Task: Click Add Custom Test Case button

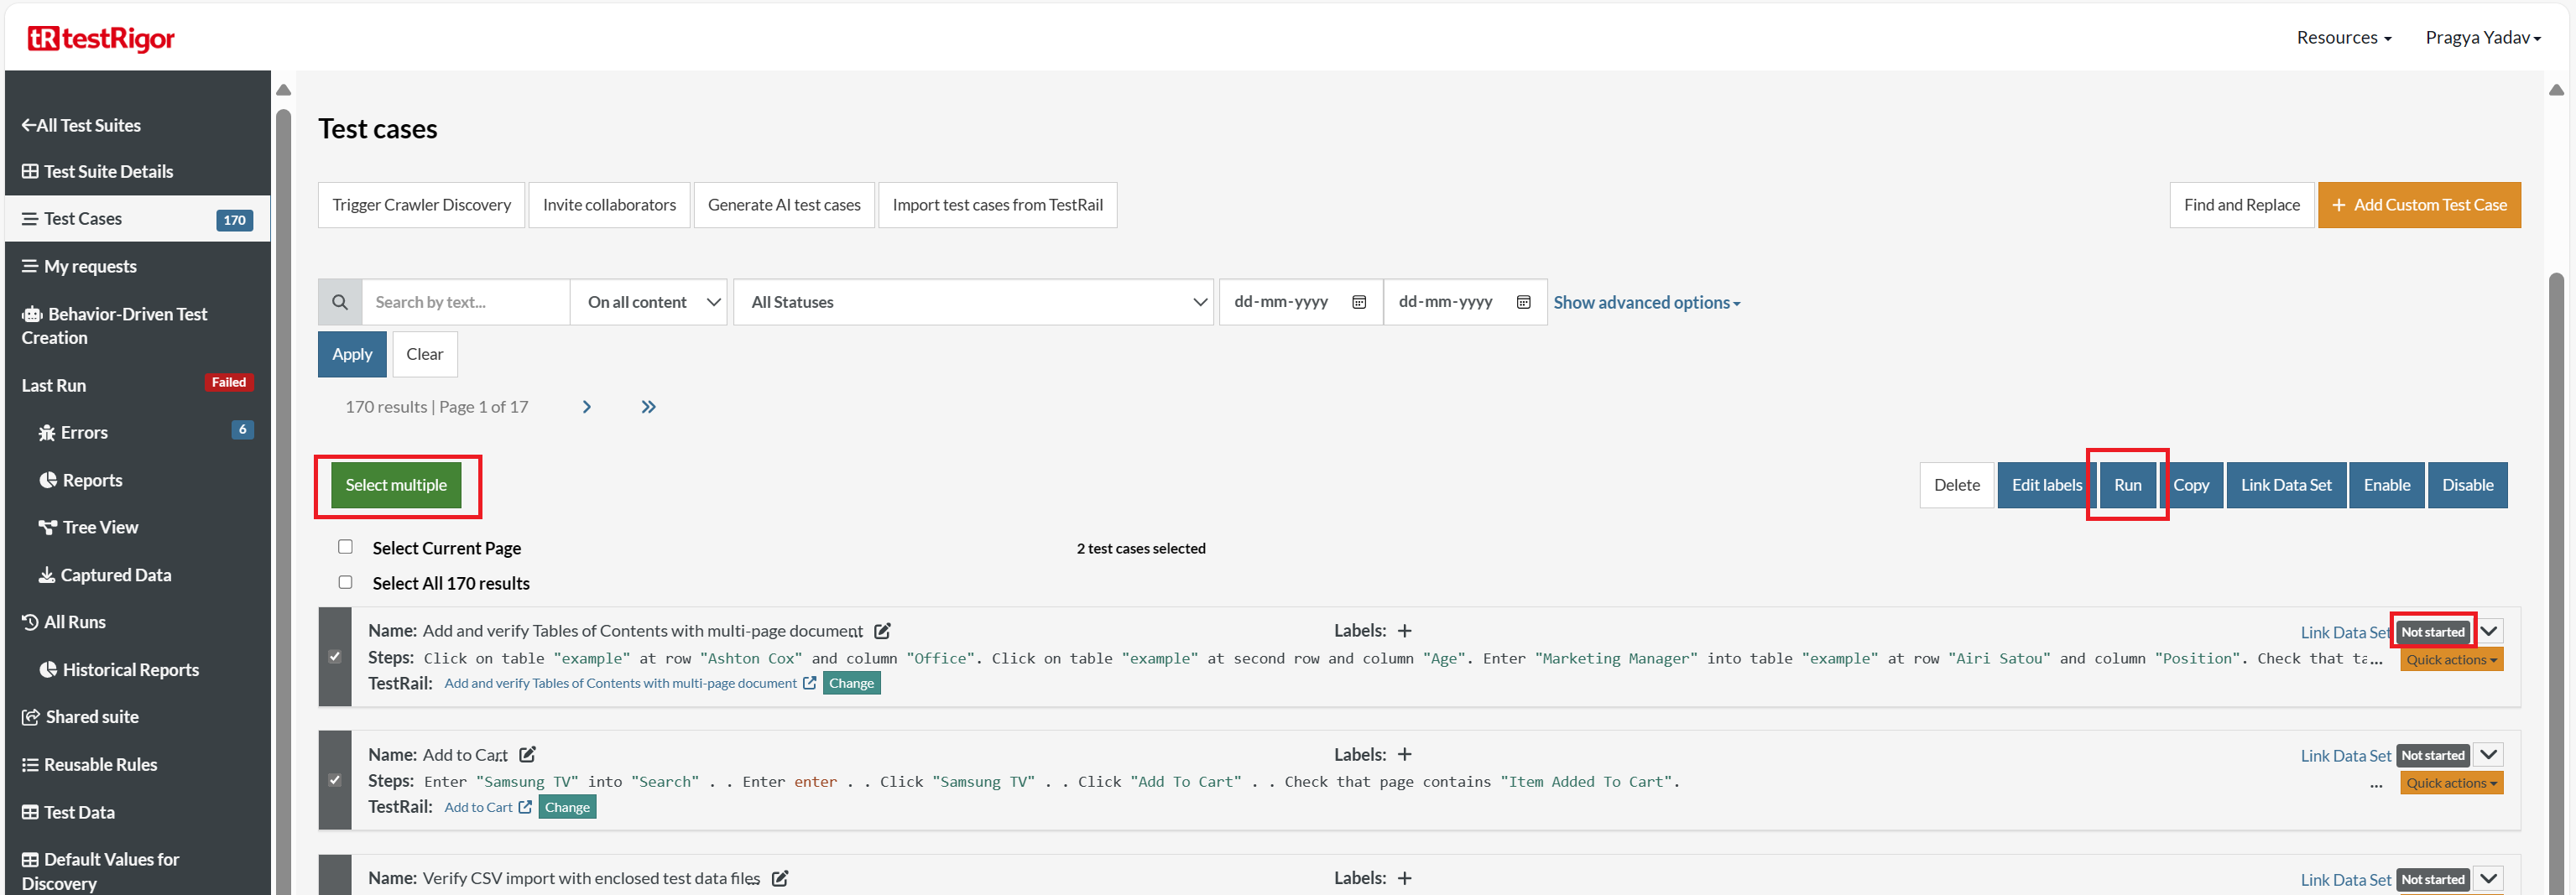Action: (2419, 205)
